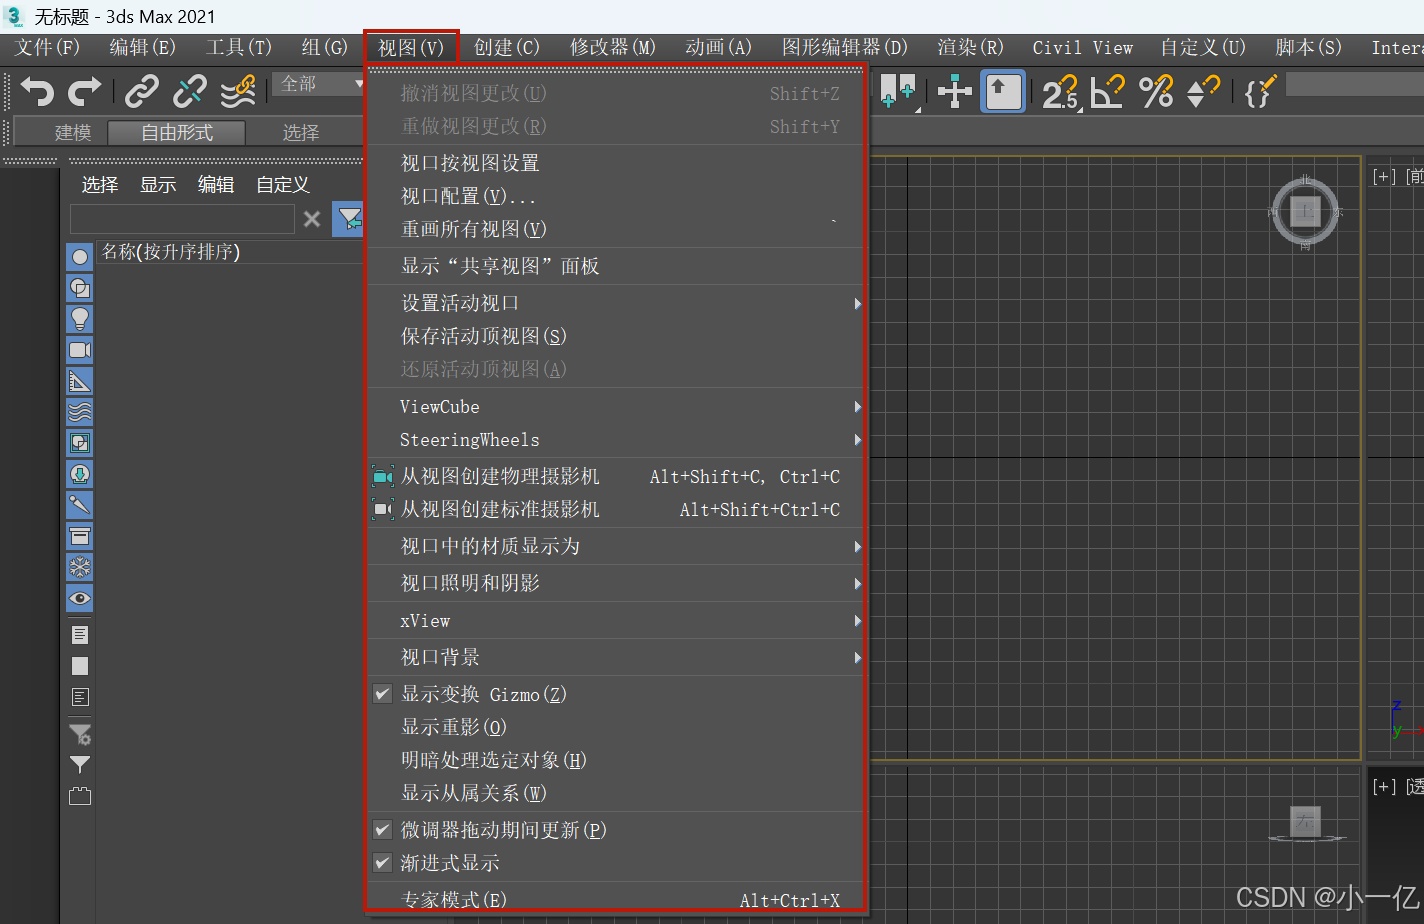Click the plain funnel filter icon
Image resolution: width=1424 pixels, height=924 pixels.
click(x=80, y=765)
